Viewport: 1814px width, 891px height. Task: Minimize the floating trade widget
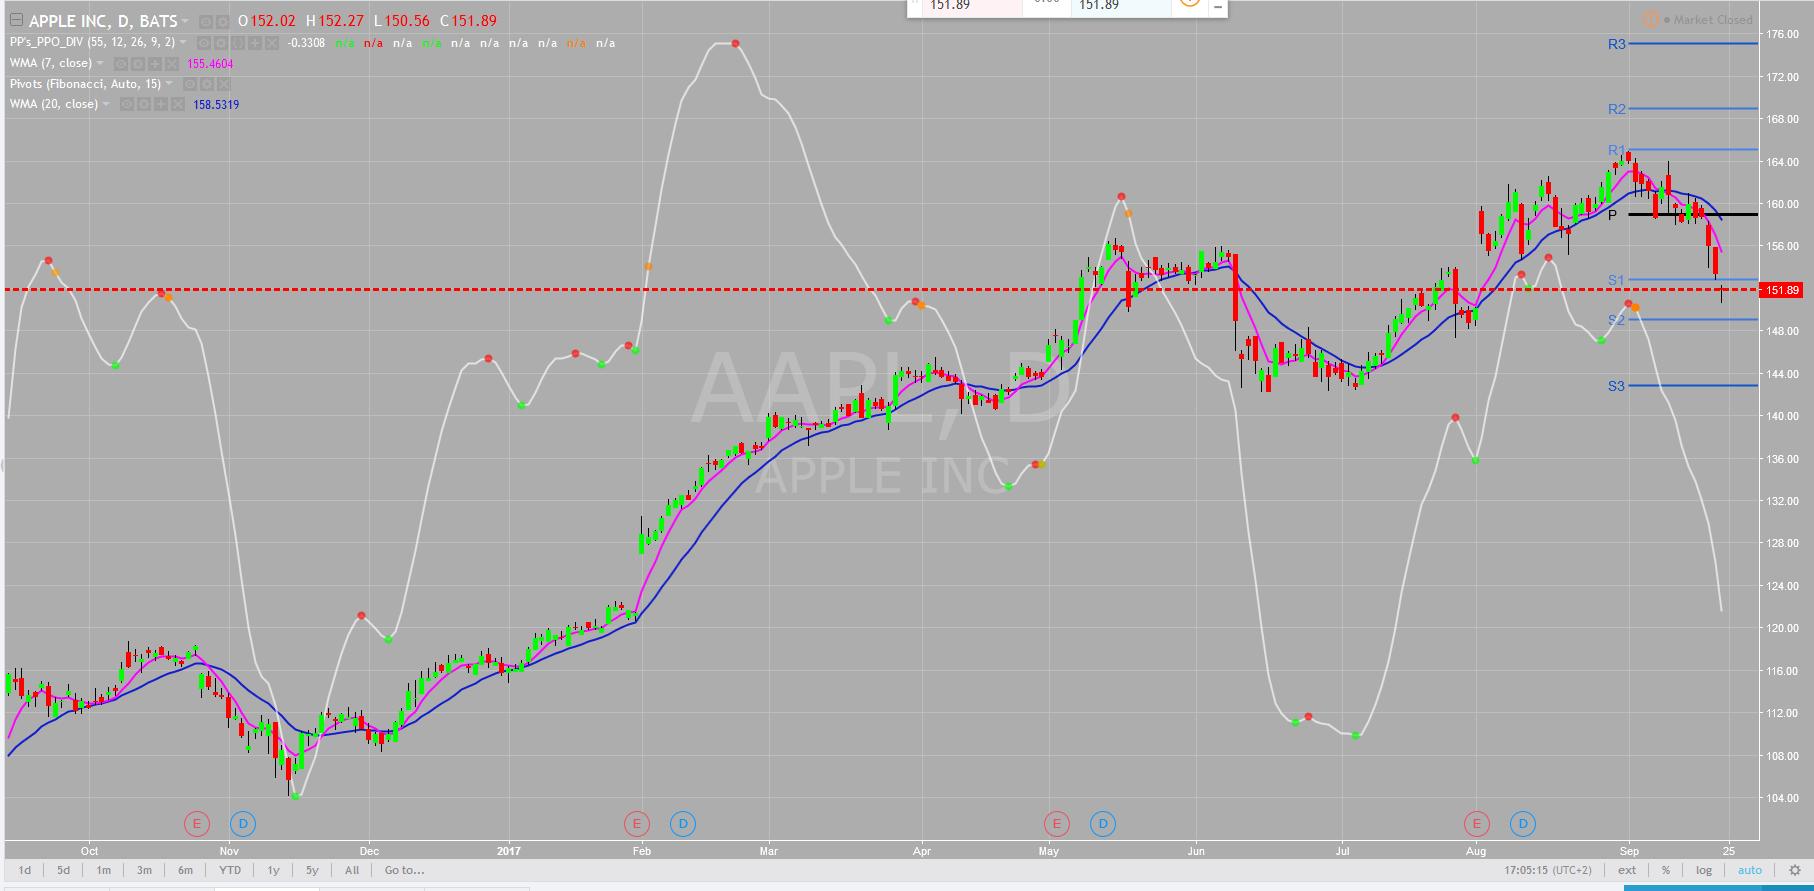pos(1218,6)
